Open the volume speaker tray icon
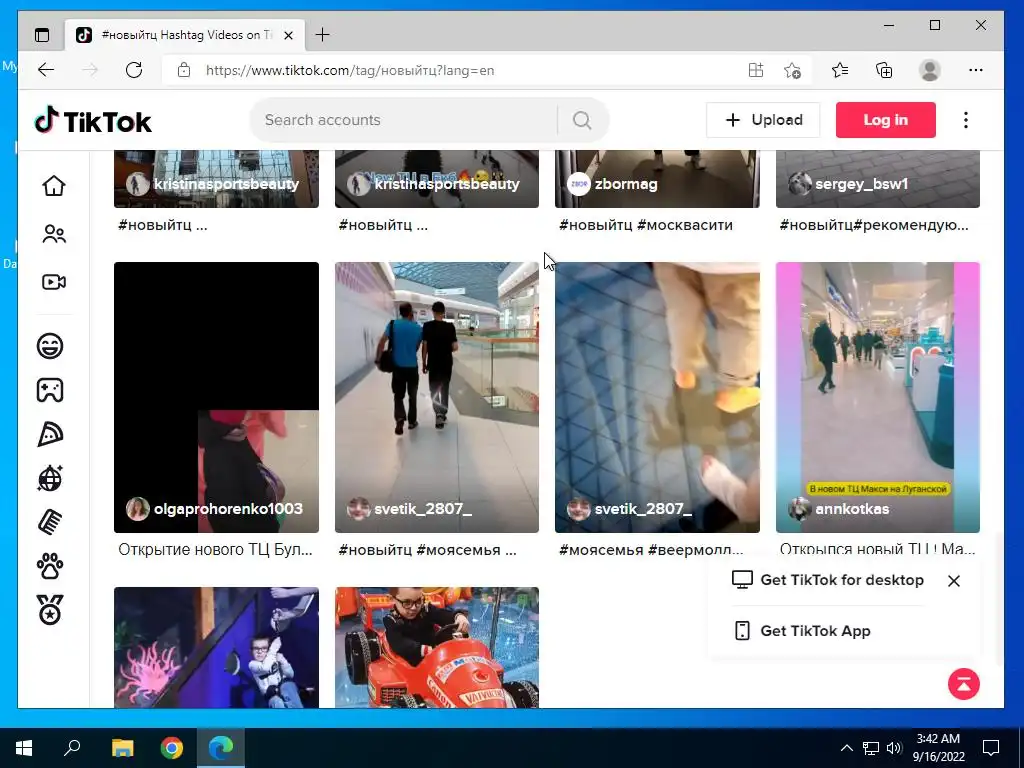The image size is (1024, 768). [x=894, y=748]
